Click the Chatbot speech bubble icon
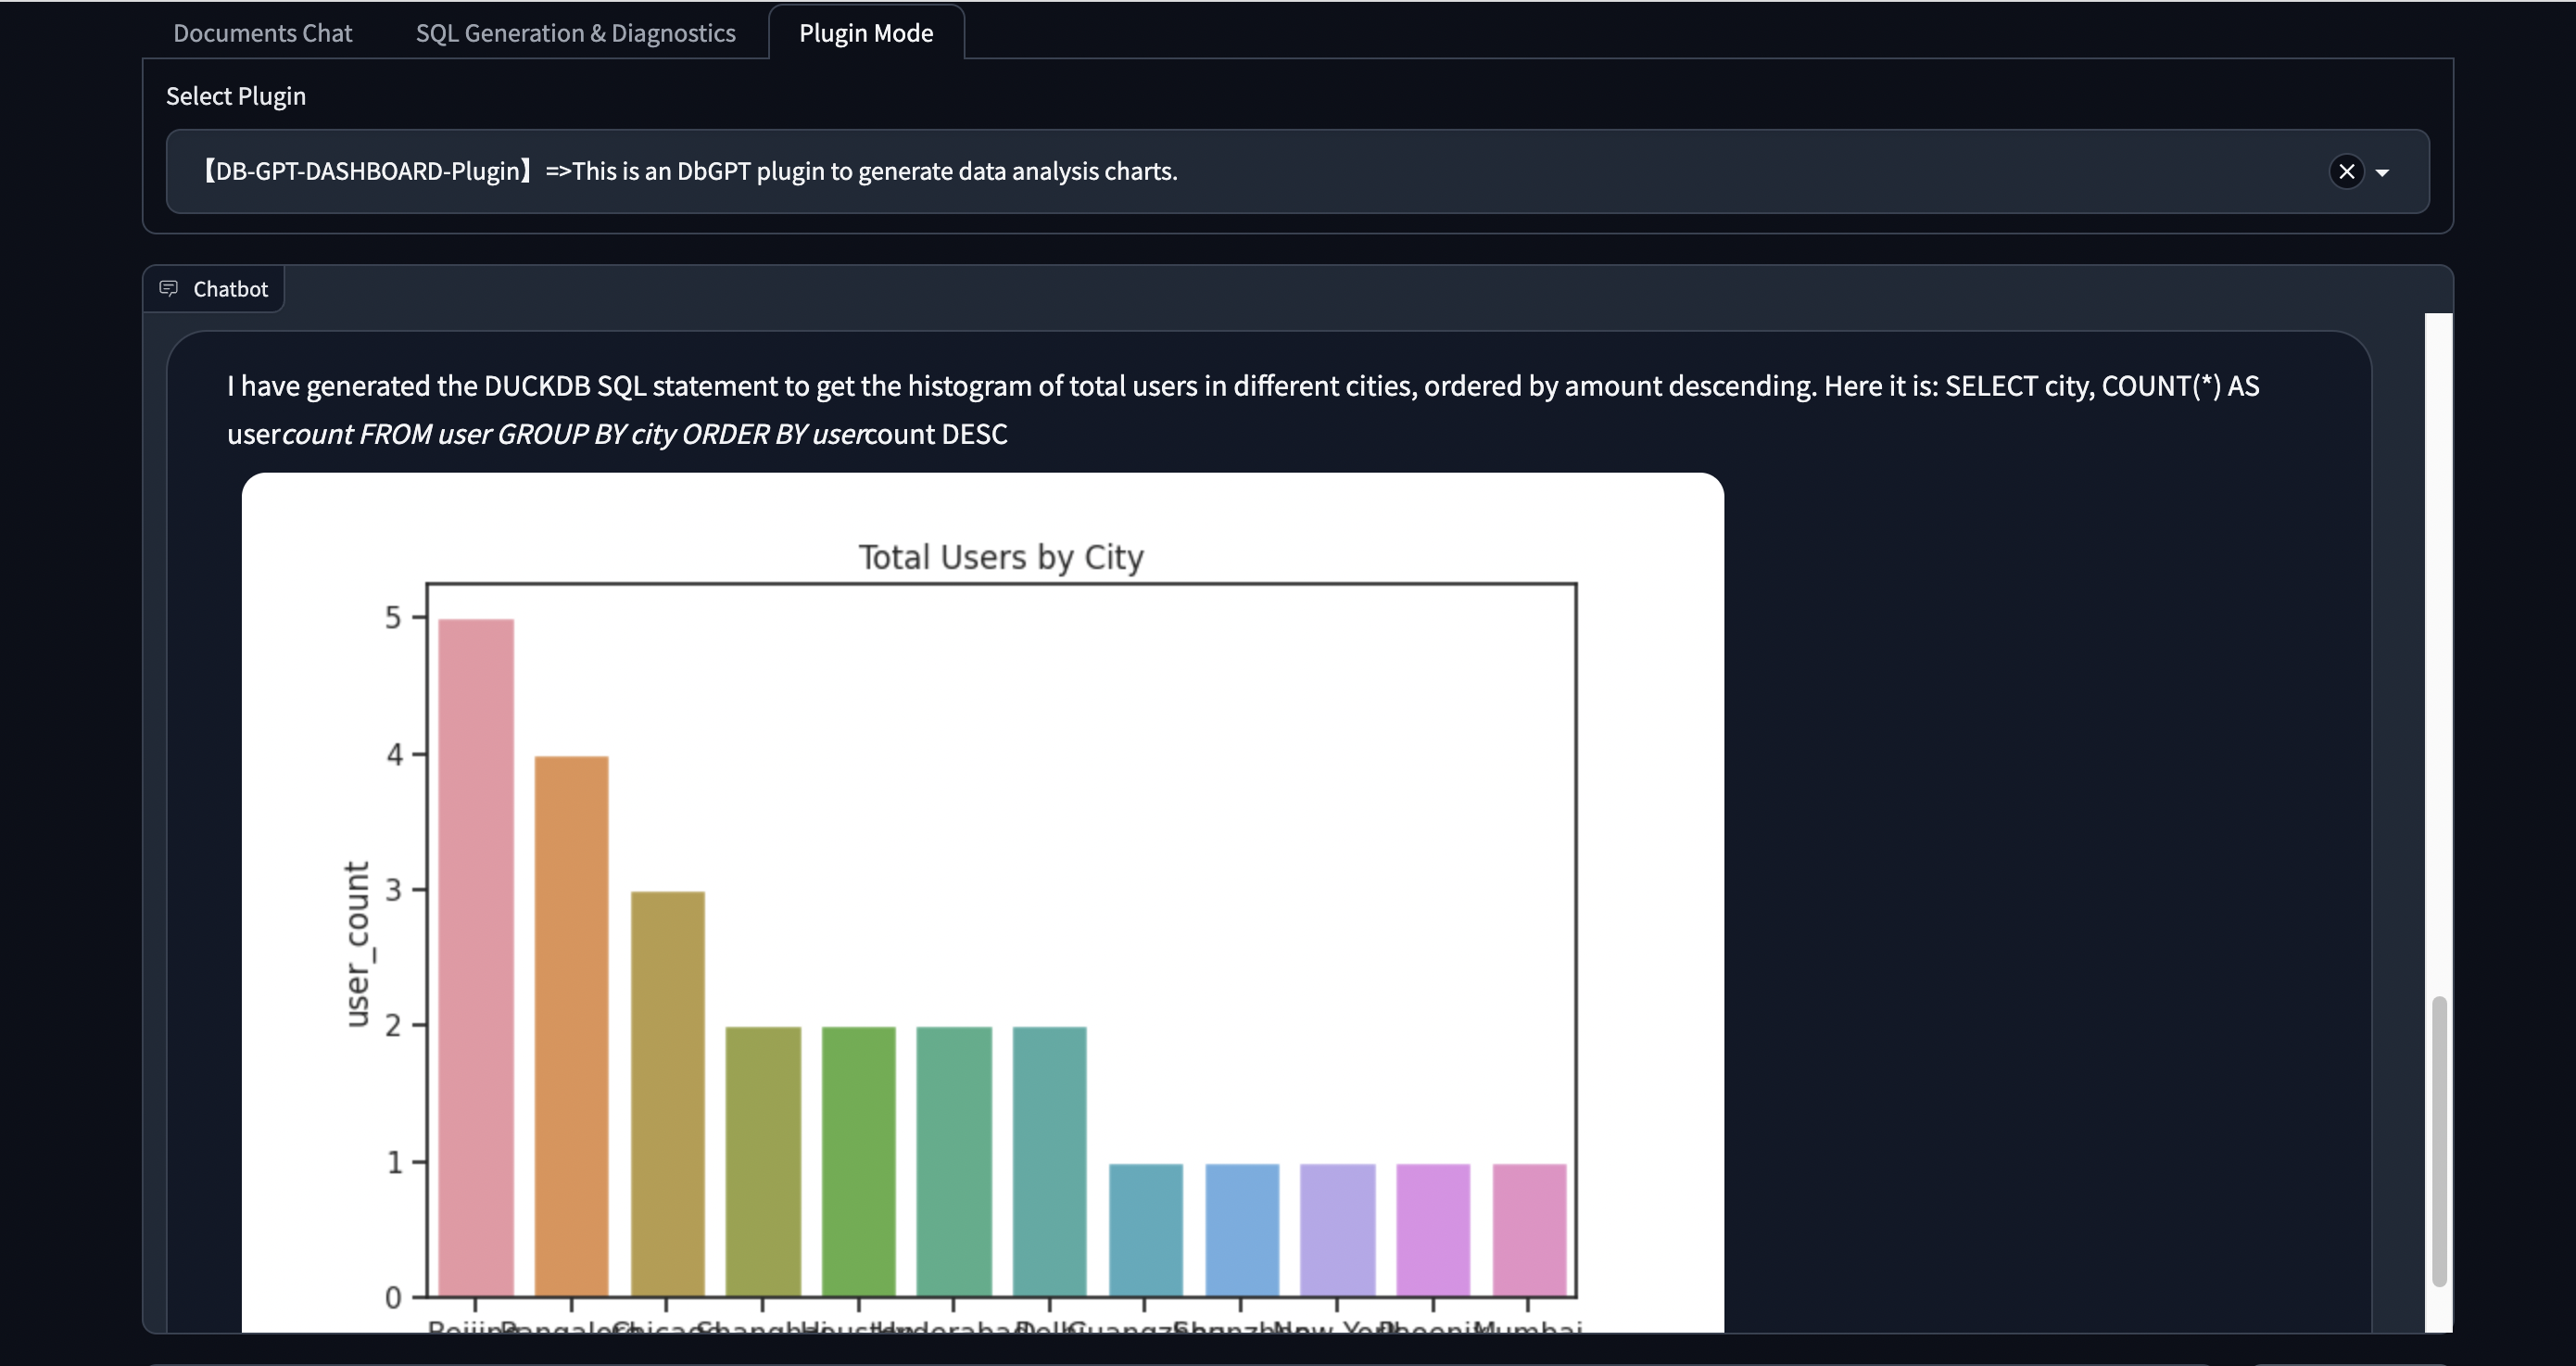The height and width of the screenshot is (1366, 2576). [x=169, y=289]
